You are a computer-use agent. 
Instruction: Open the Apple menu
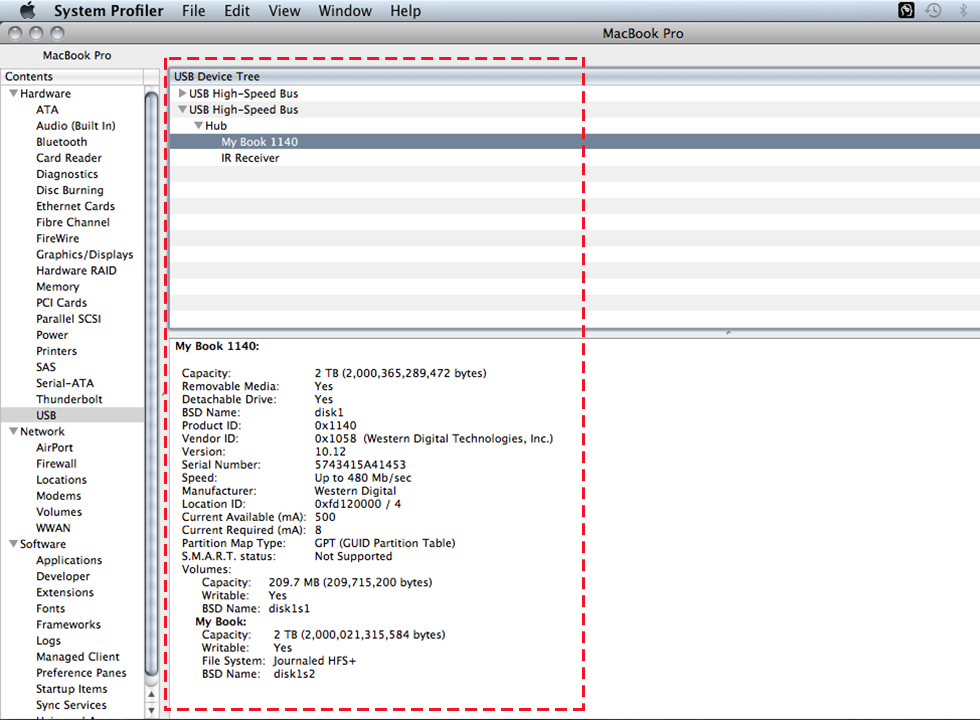28,11
